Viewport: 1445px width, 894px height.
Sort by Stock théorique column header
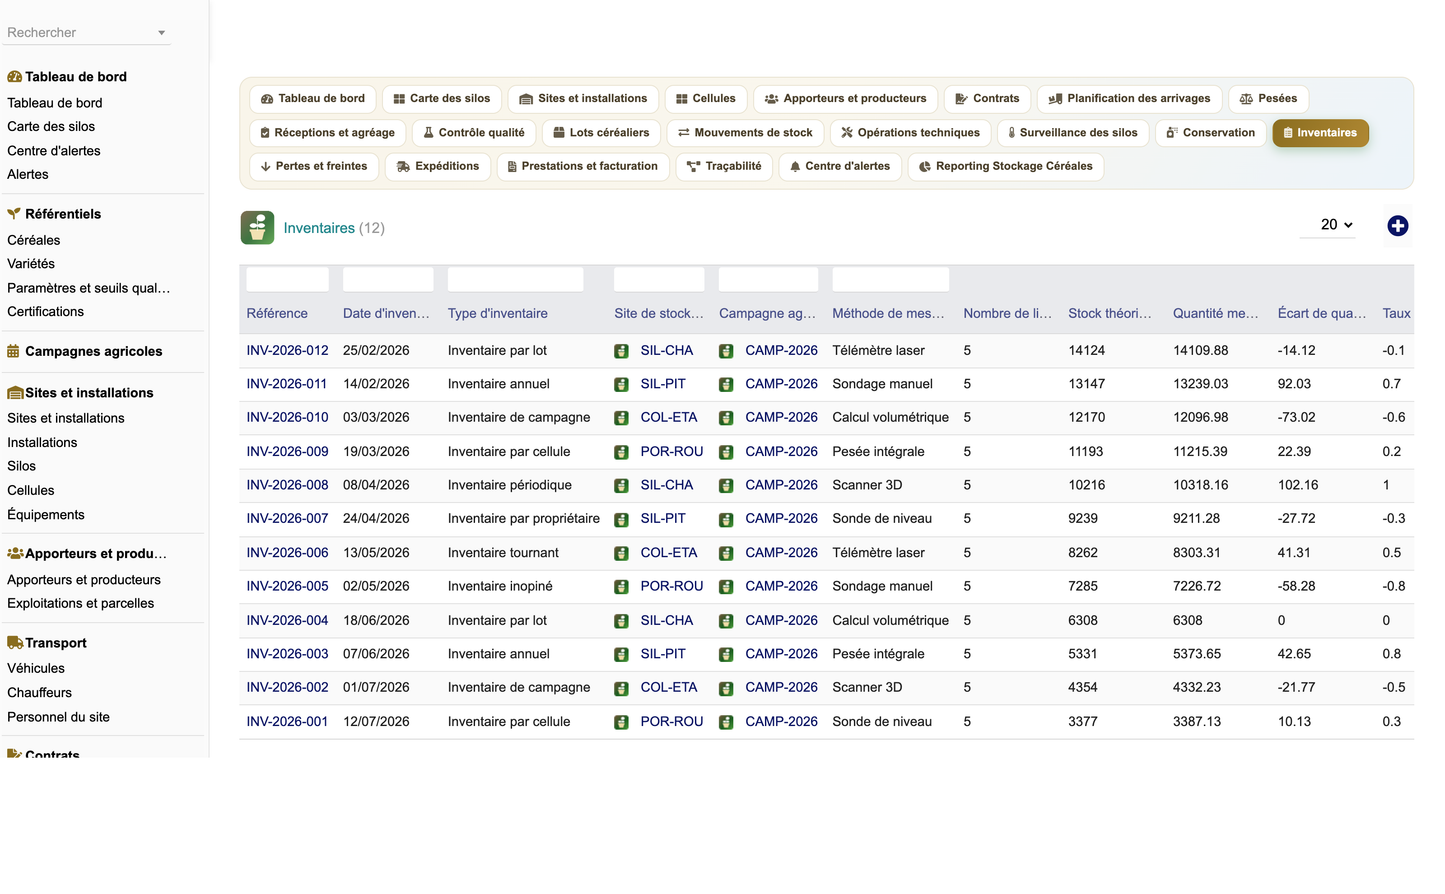(1109, 314)
